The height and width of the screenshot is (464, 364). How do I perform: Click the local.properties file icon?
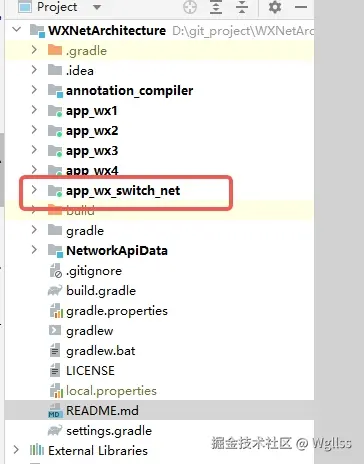pos(56,391)
